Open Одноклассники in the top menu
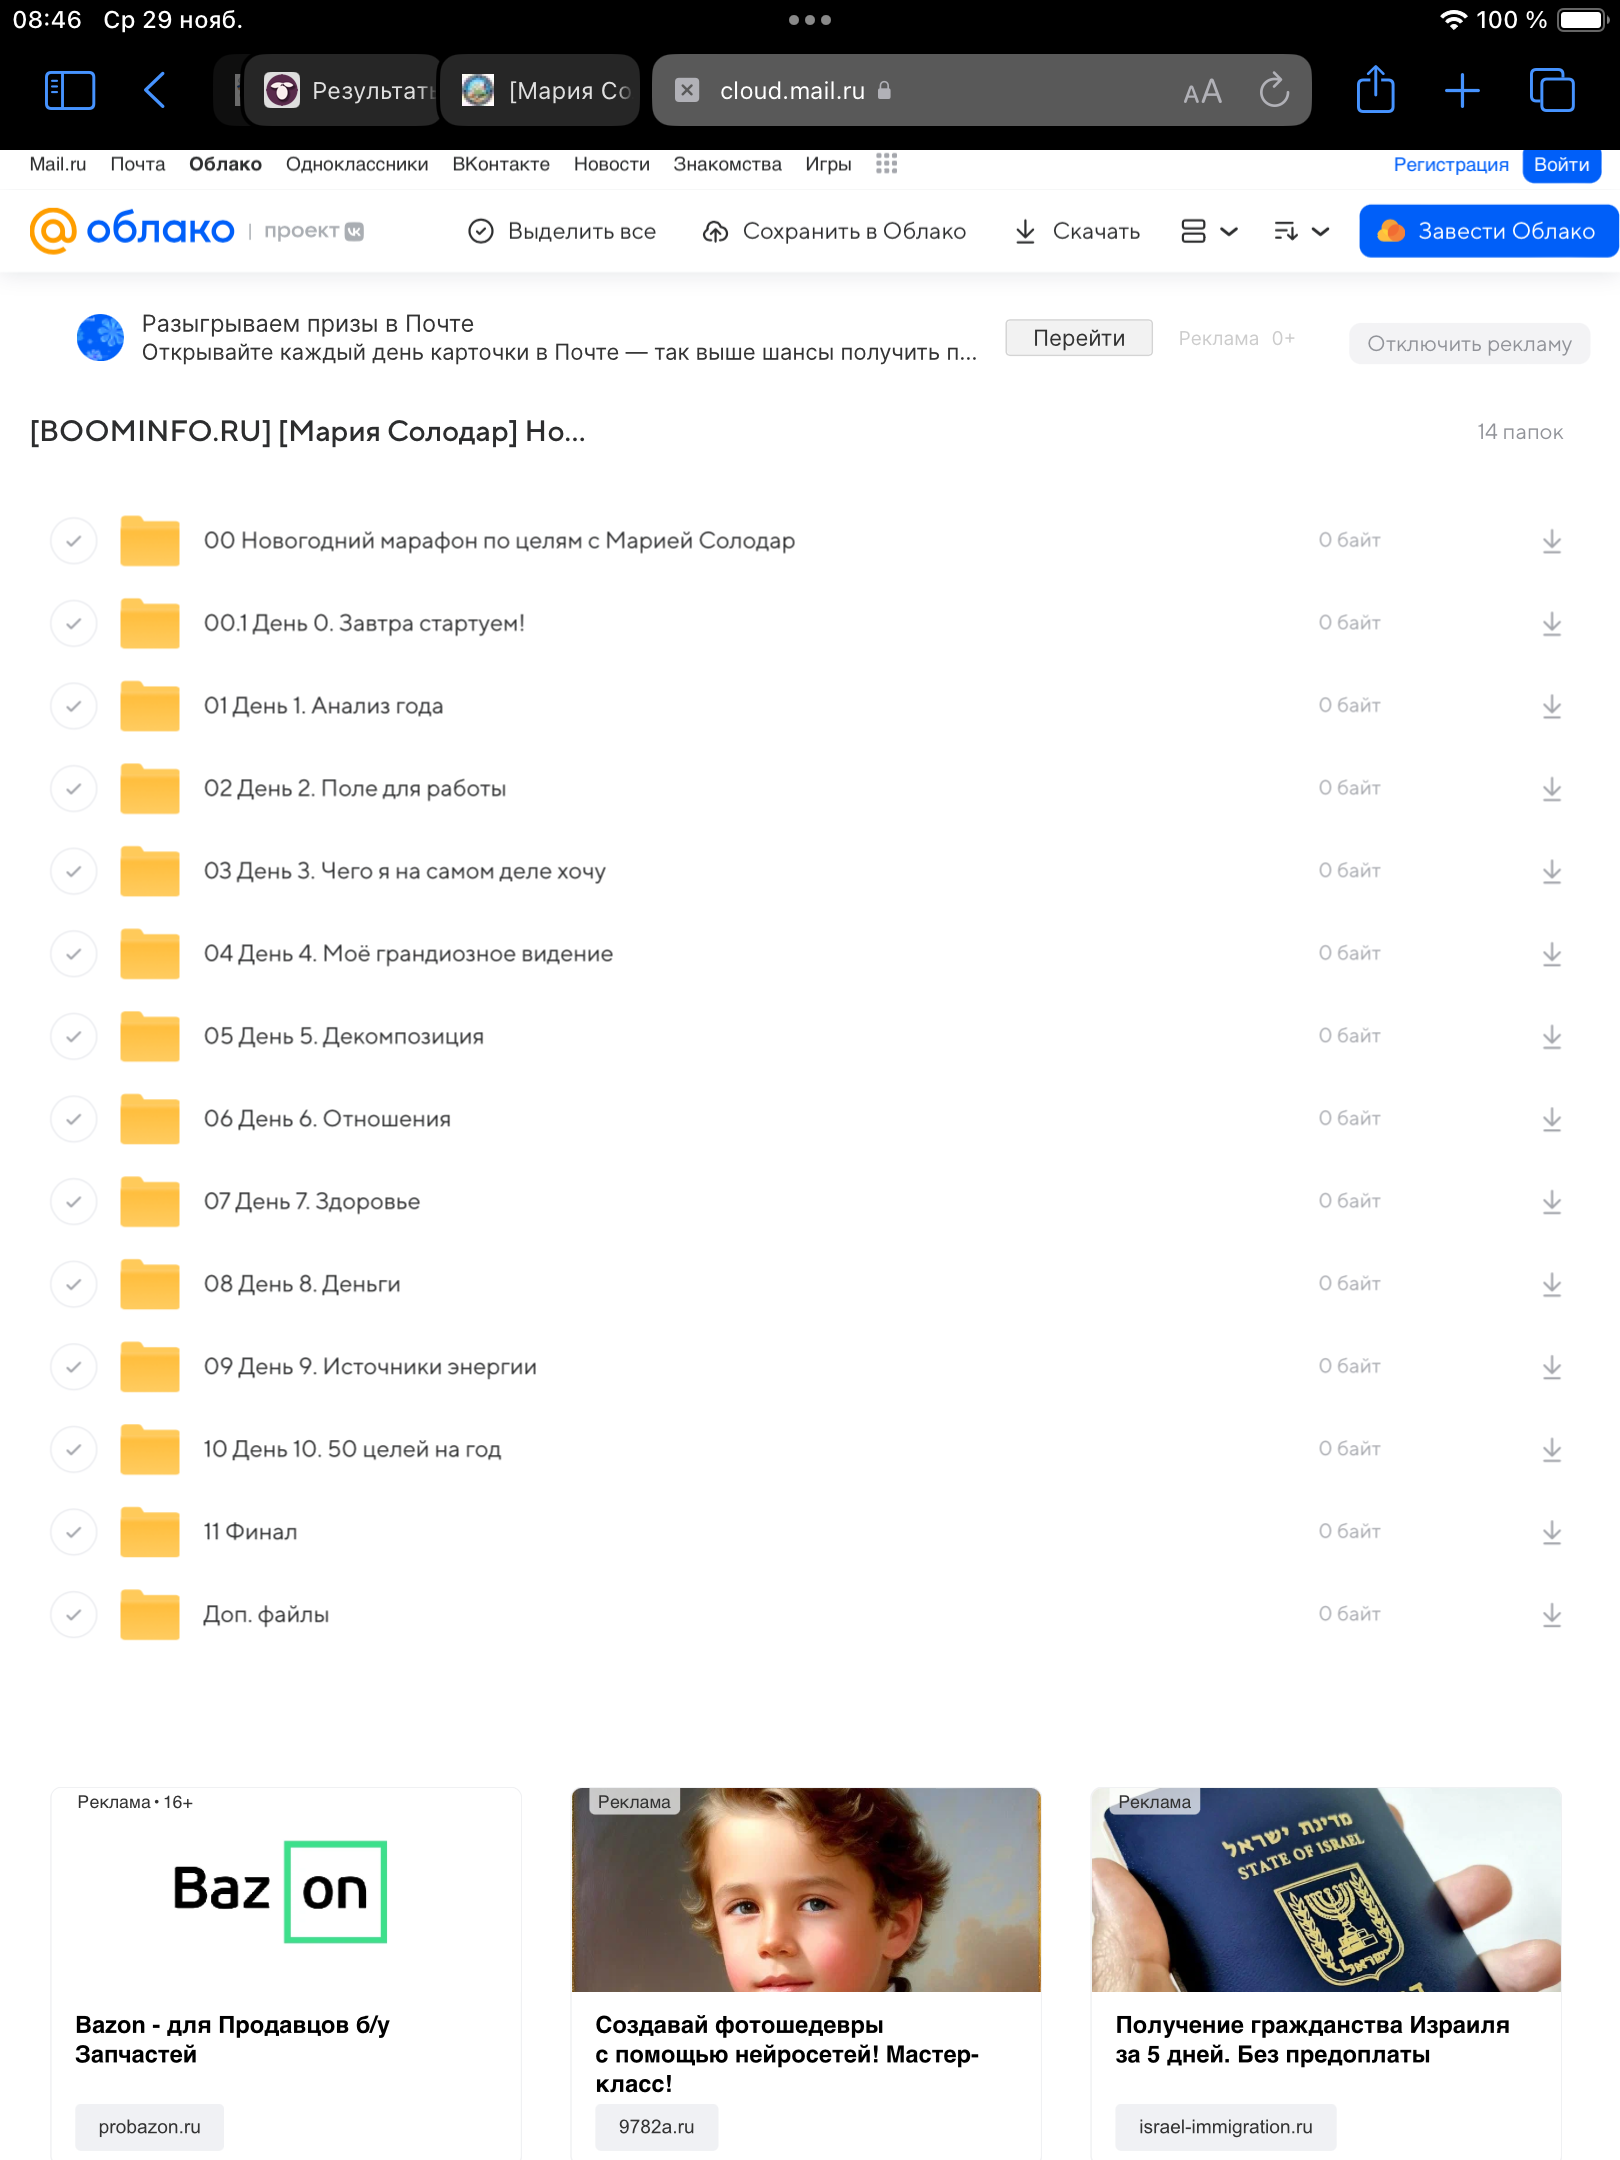1620x2160 pixels. (x=357, y=164)
